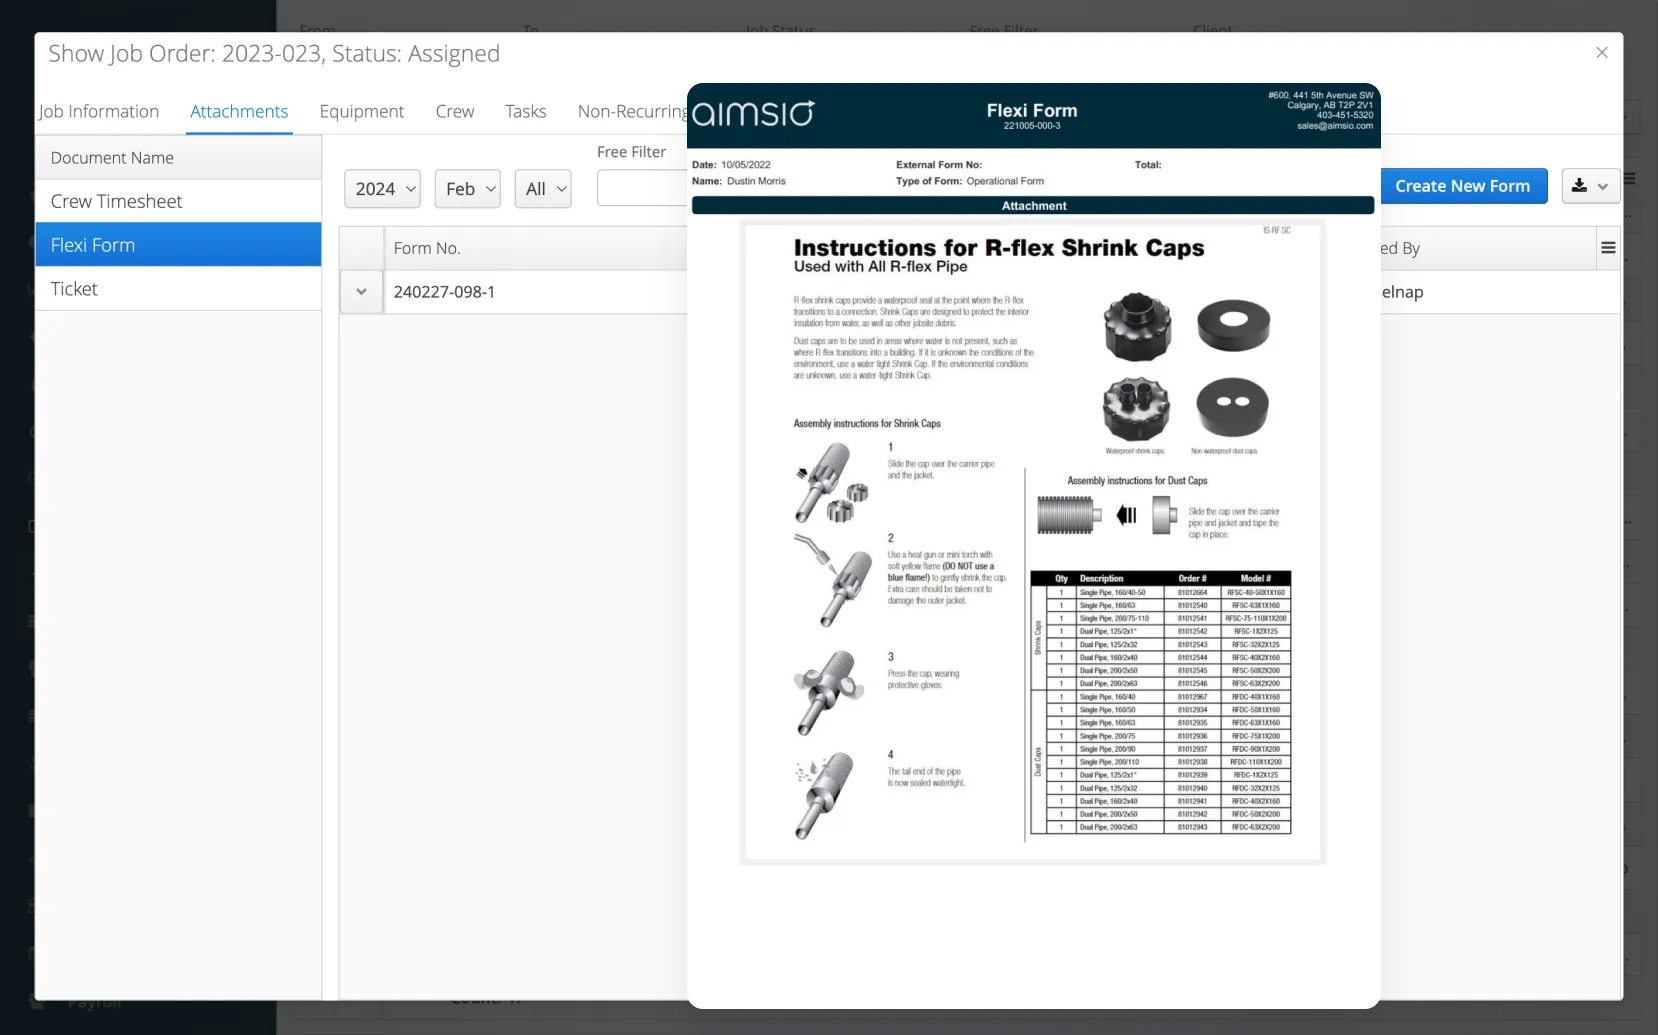Open the All filter dropdown

pyautogui.click(x=543, y=189)
